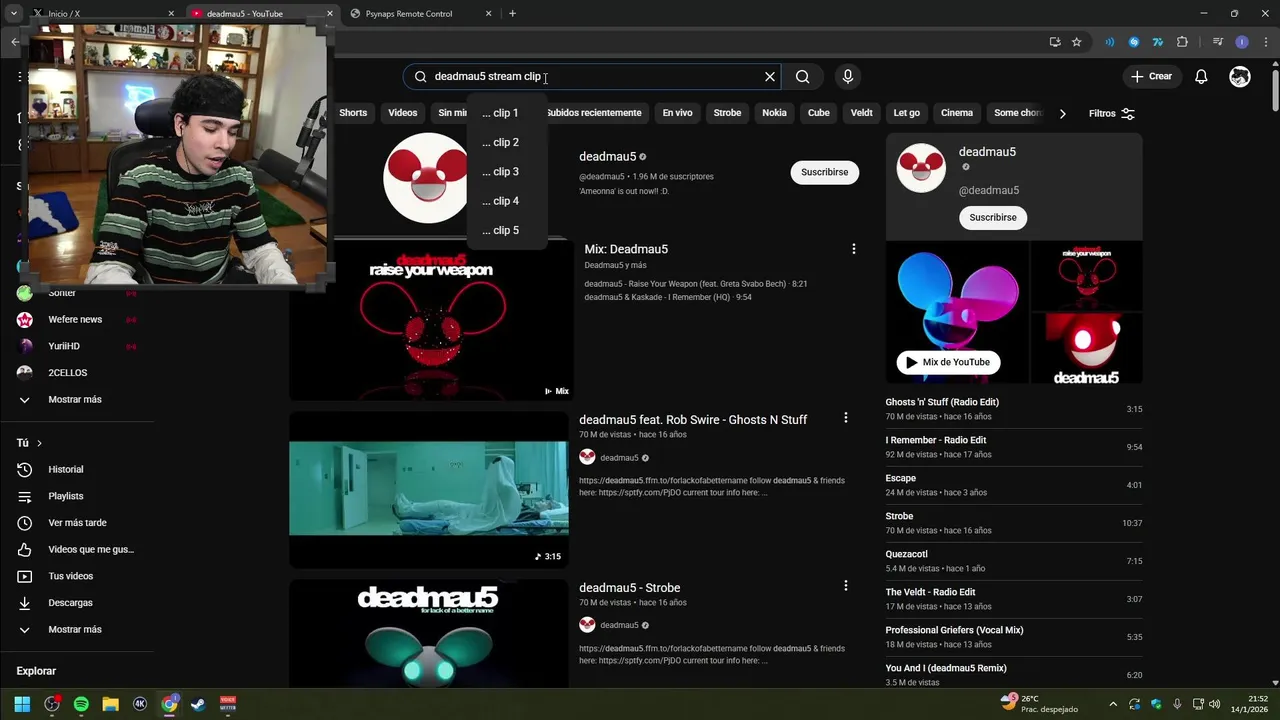This screenshot has width=1280, height=720.
Task: Open the Raise Your Weapon mix thumbnail
Action: [431, 320]
